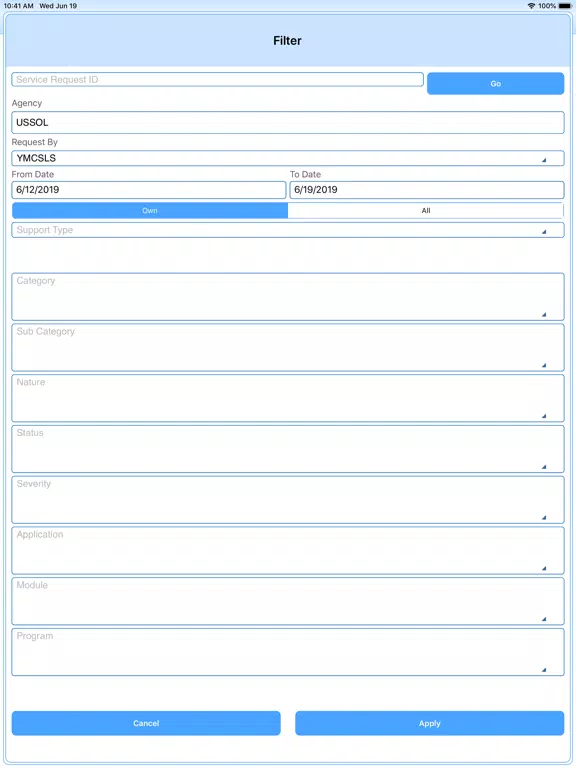The width and height of the screenshot is (576, 768).
Task: Click the Service Request ID input field
Action: click(217, 79)
